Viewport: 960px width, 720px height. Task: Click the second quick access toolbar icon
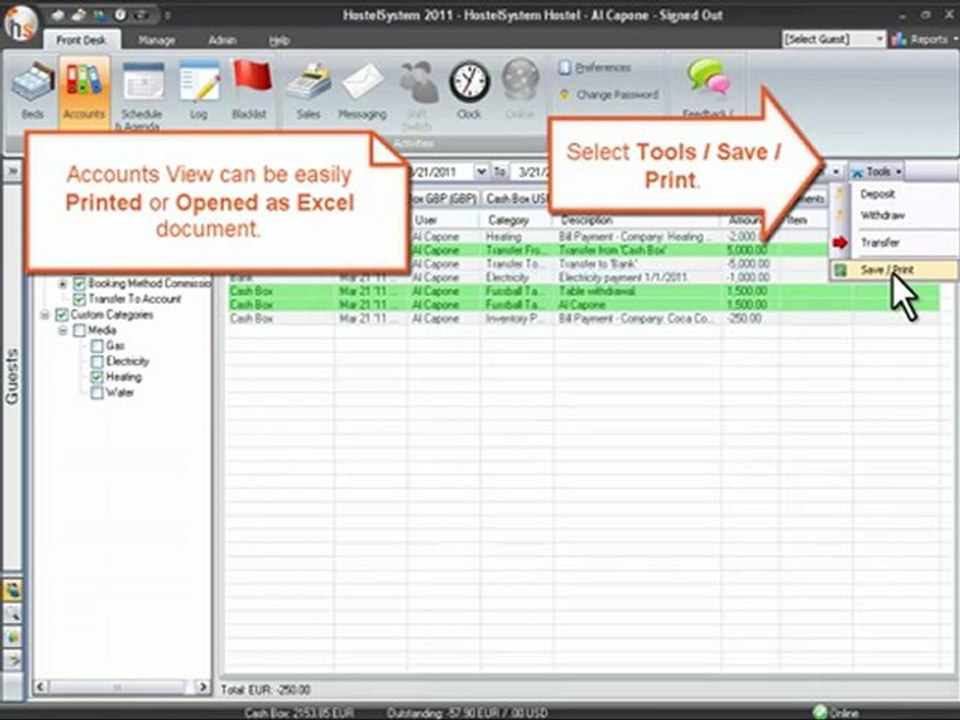click(78, 15)
